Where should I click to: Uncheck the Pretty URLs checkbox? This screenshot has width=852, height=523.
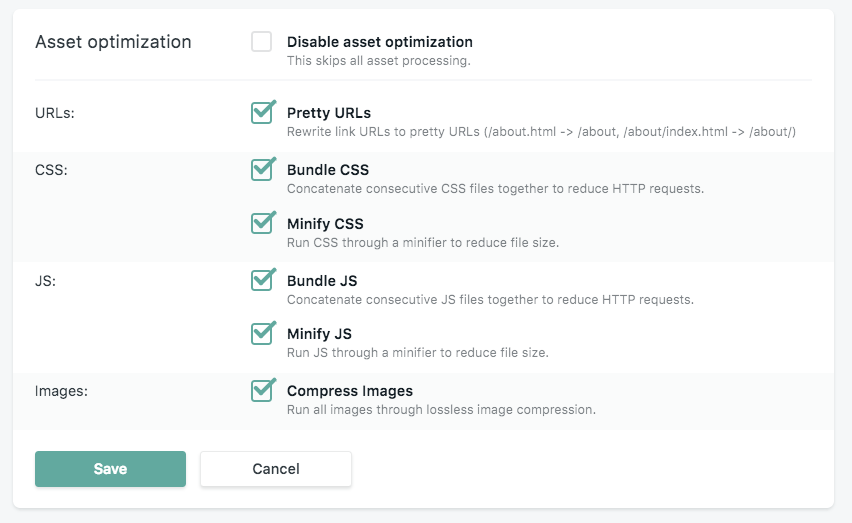[262, 113]
